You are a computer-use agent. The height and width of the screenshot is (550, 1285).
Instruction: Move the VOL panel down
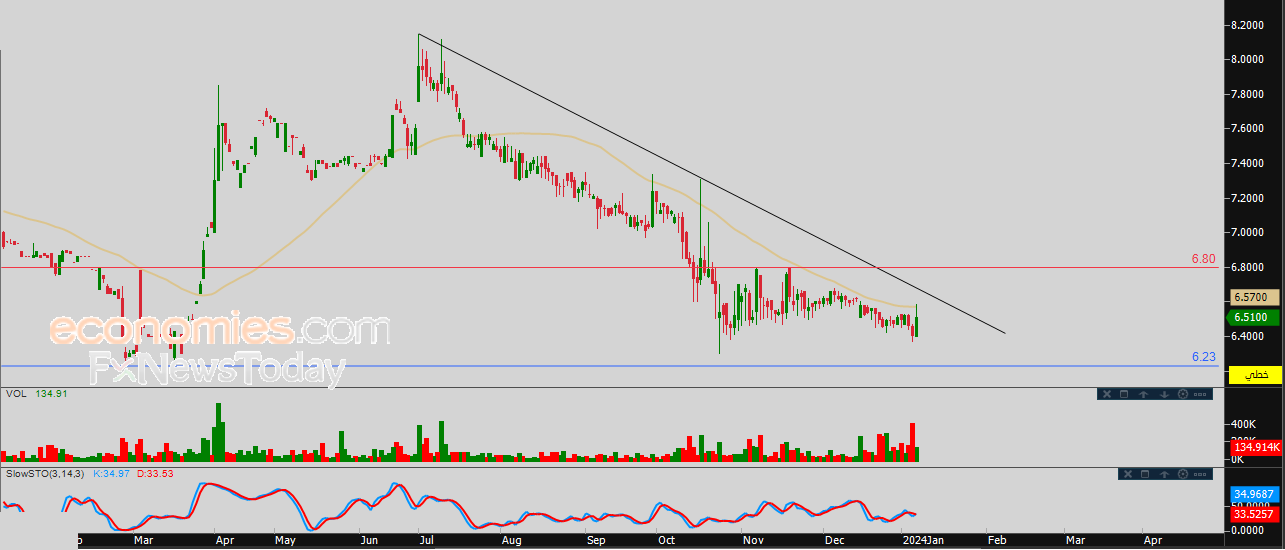pos(1164,394)
